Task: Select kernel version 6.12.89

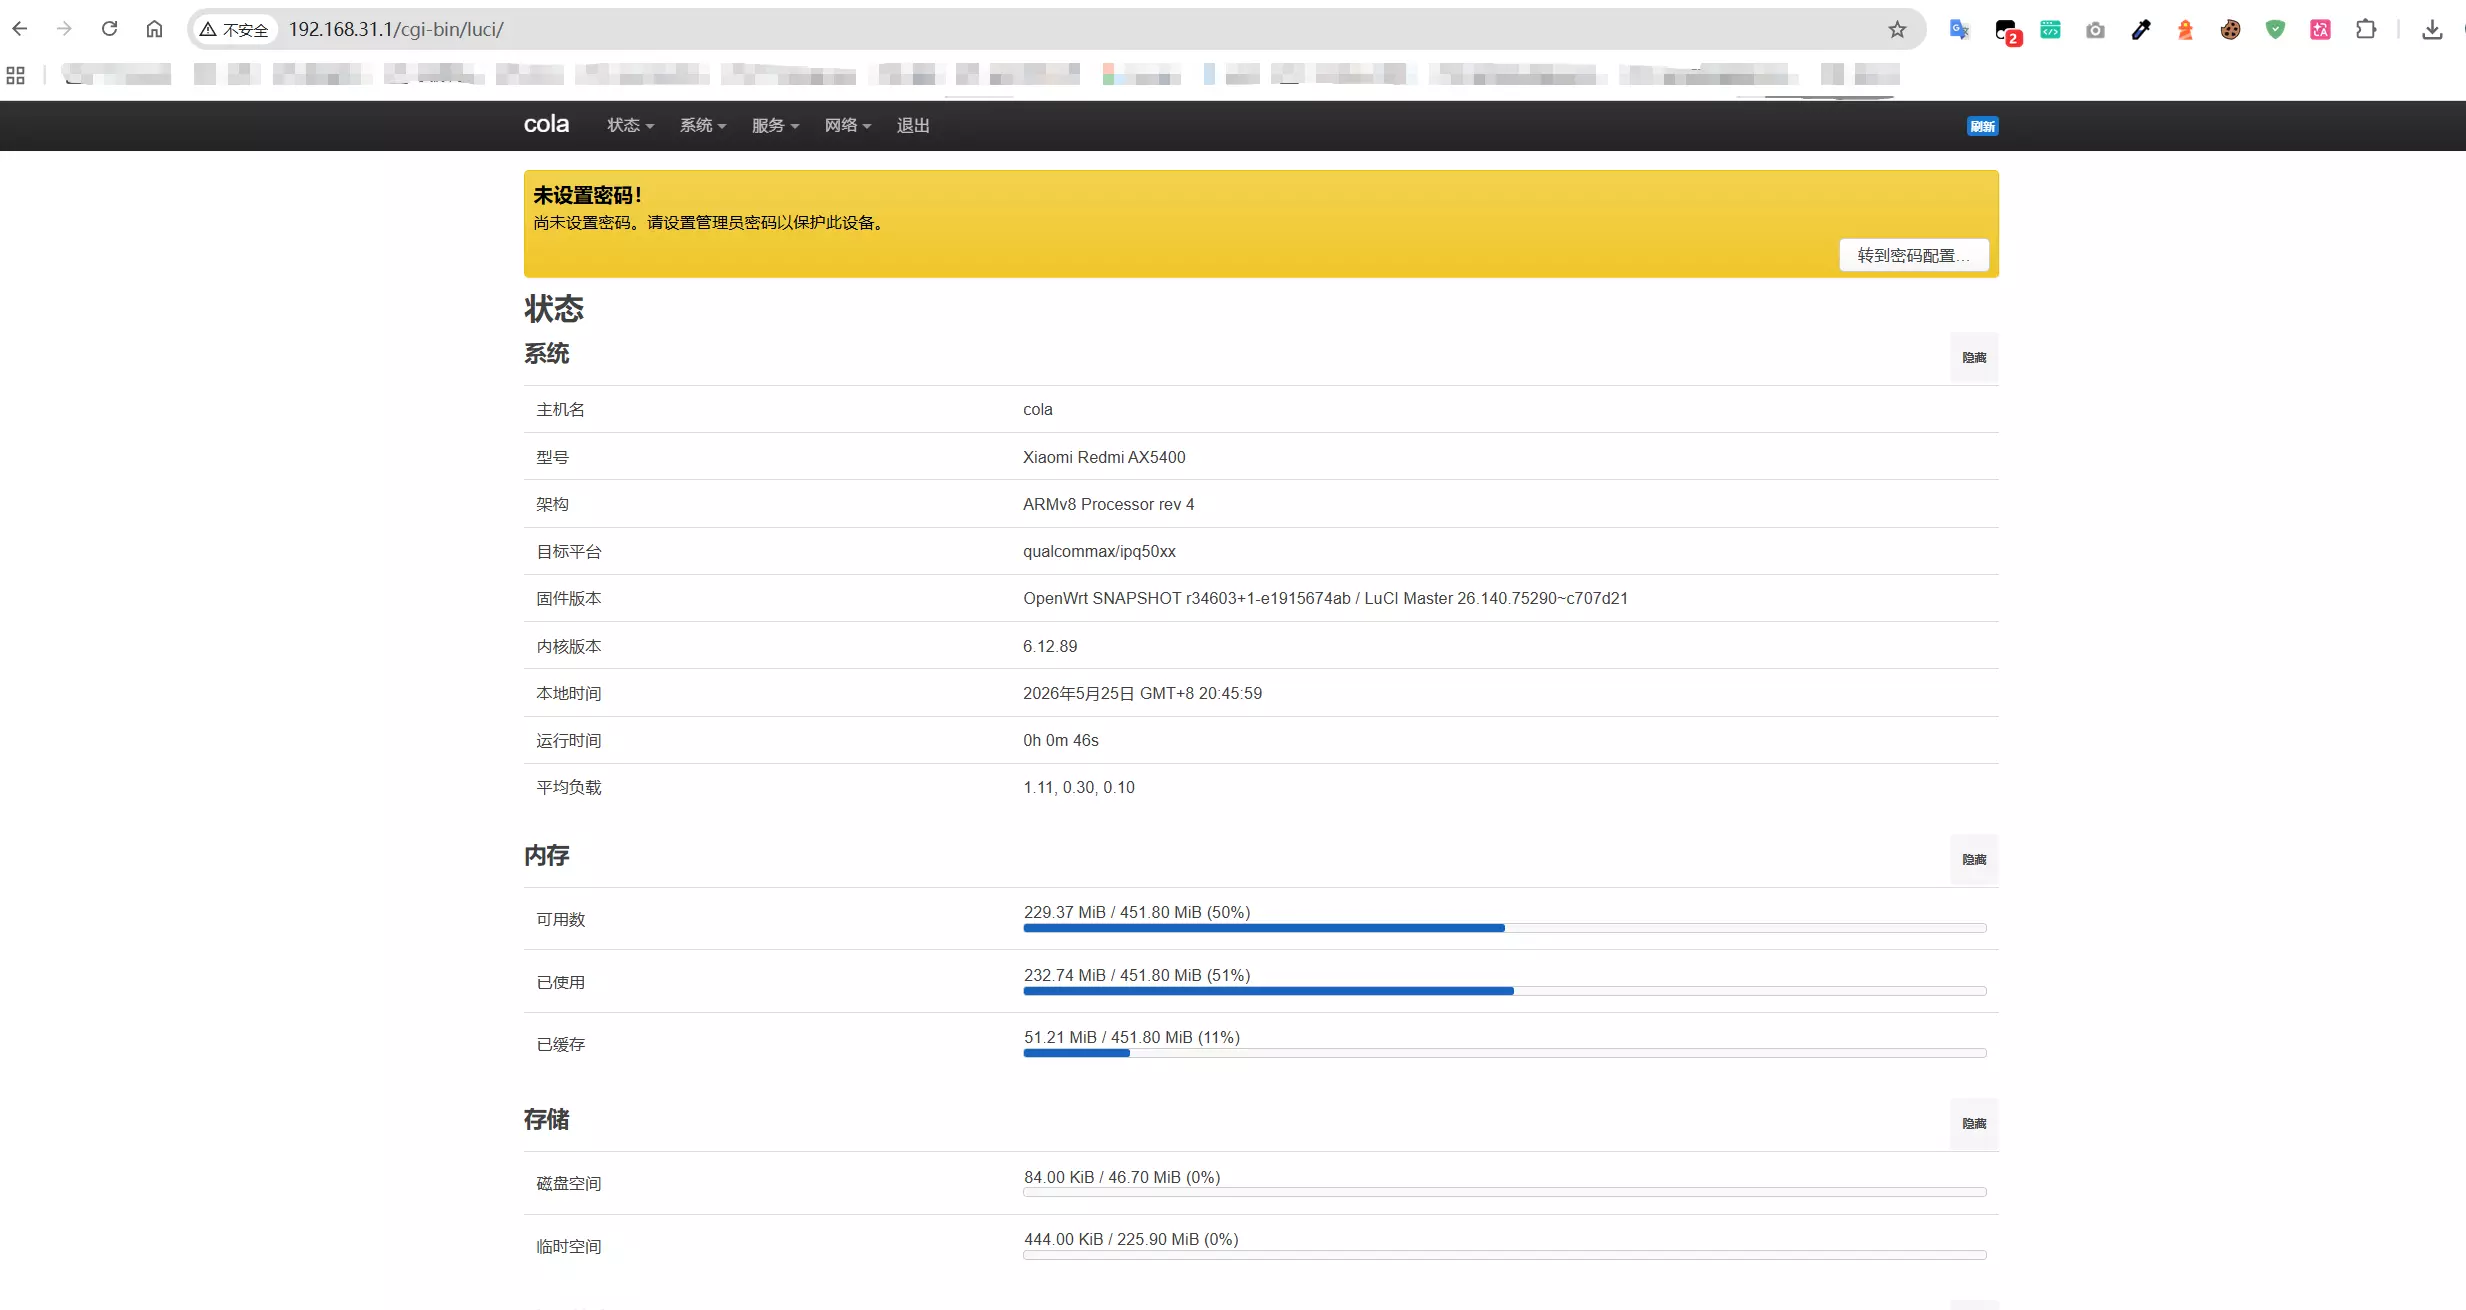Action: [1050, 646]
